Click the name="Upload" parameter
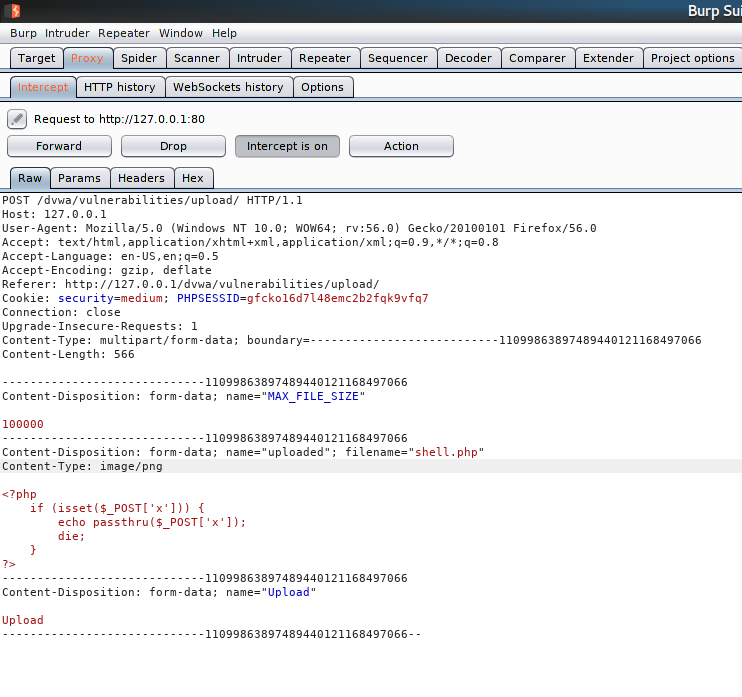This screenshot has width=742, height=697. pyautogui.click(x=271, y=592)
